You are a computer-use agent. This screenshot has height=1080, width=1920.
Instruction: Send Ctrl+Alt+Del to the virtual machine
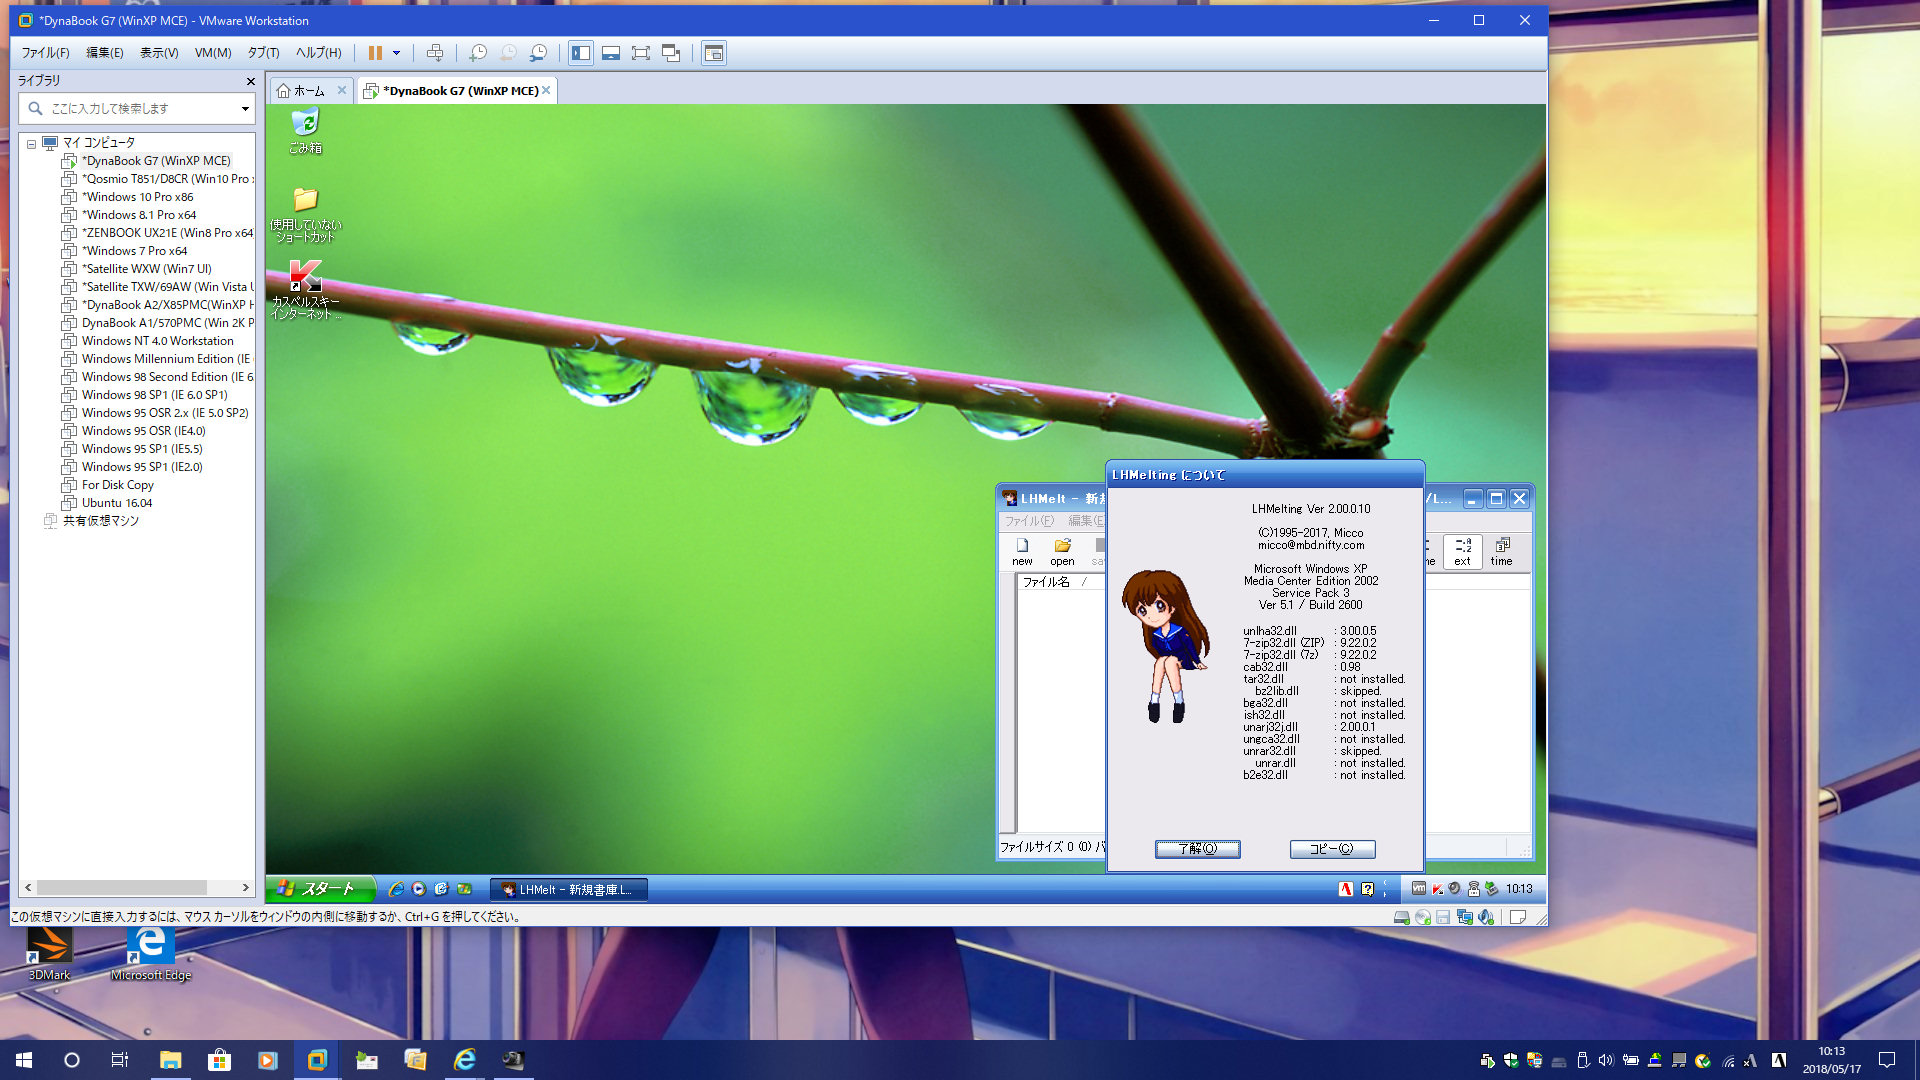435,53
